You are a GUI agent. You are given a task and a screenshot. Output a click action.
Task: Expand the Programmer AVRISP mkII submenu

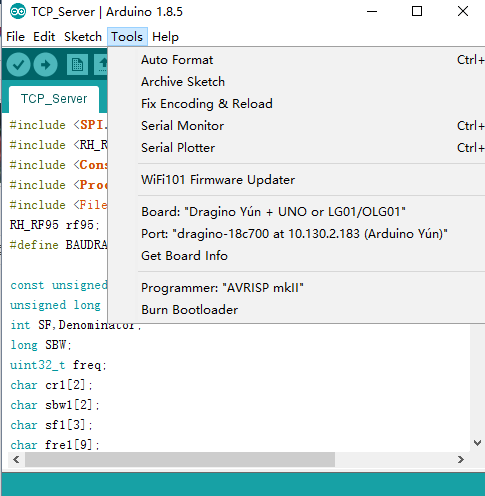(296, 288)
